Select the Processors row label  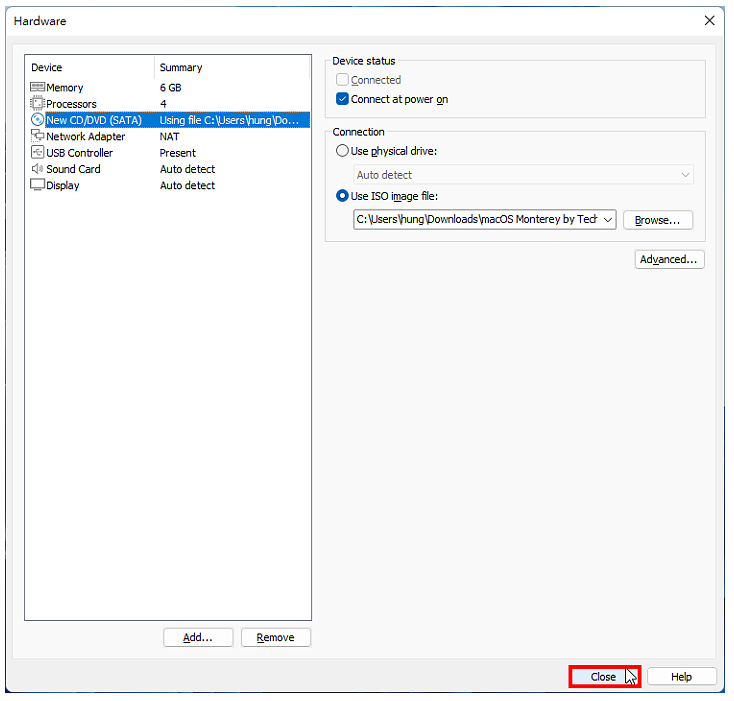(72, 104)
